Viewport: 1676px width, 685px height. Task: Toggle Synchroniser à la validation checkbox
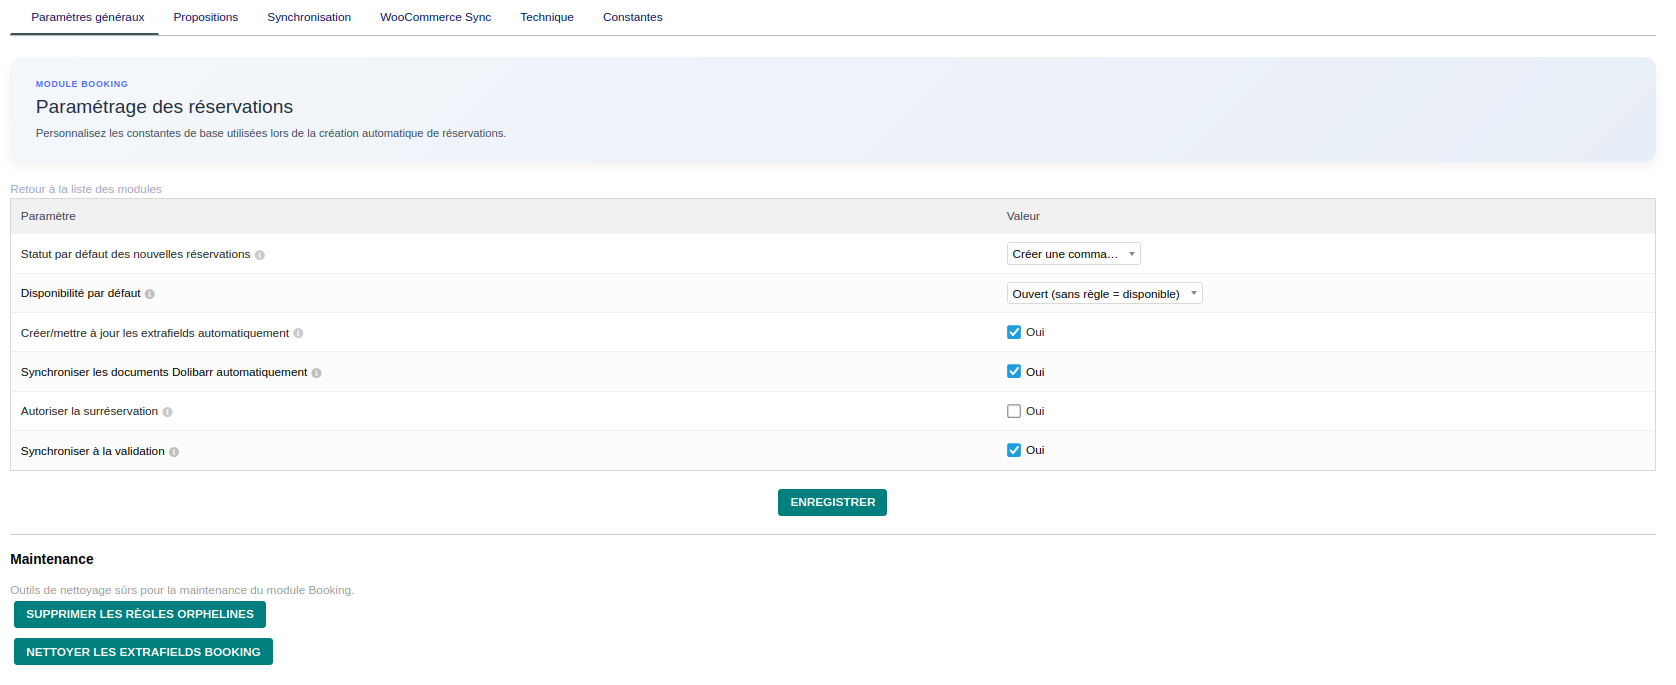[1014, 450]
